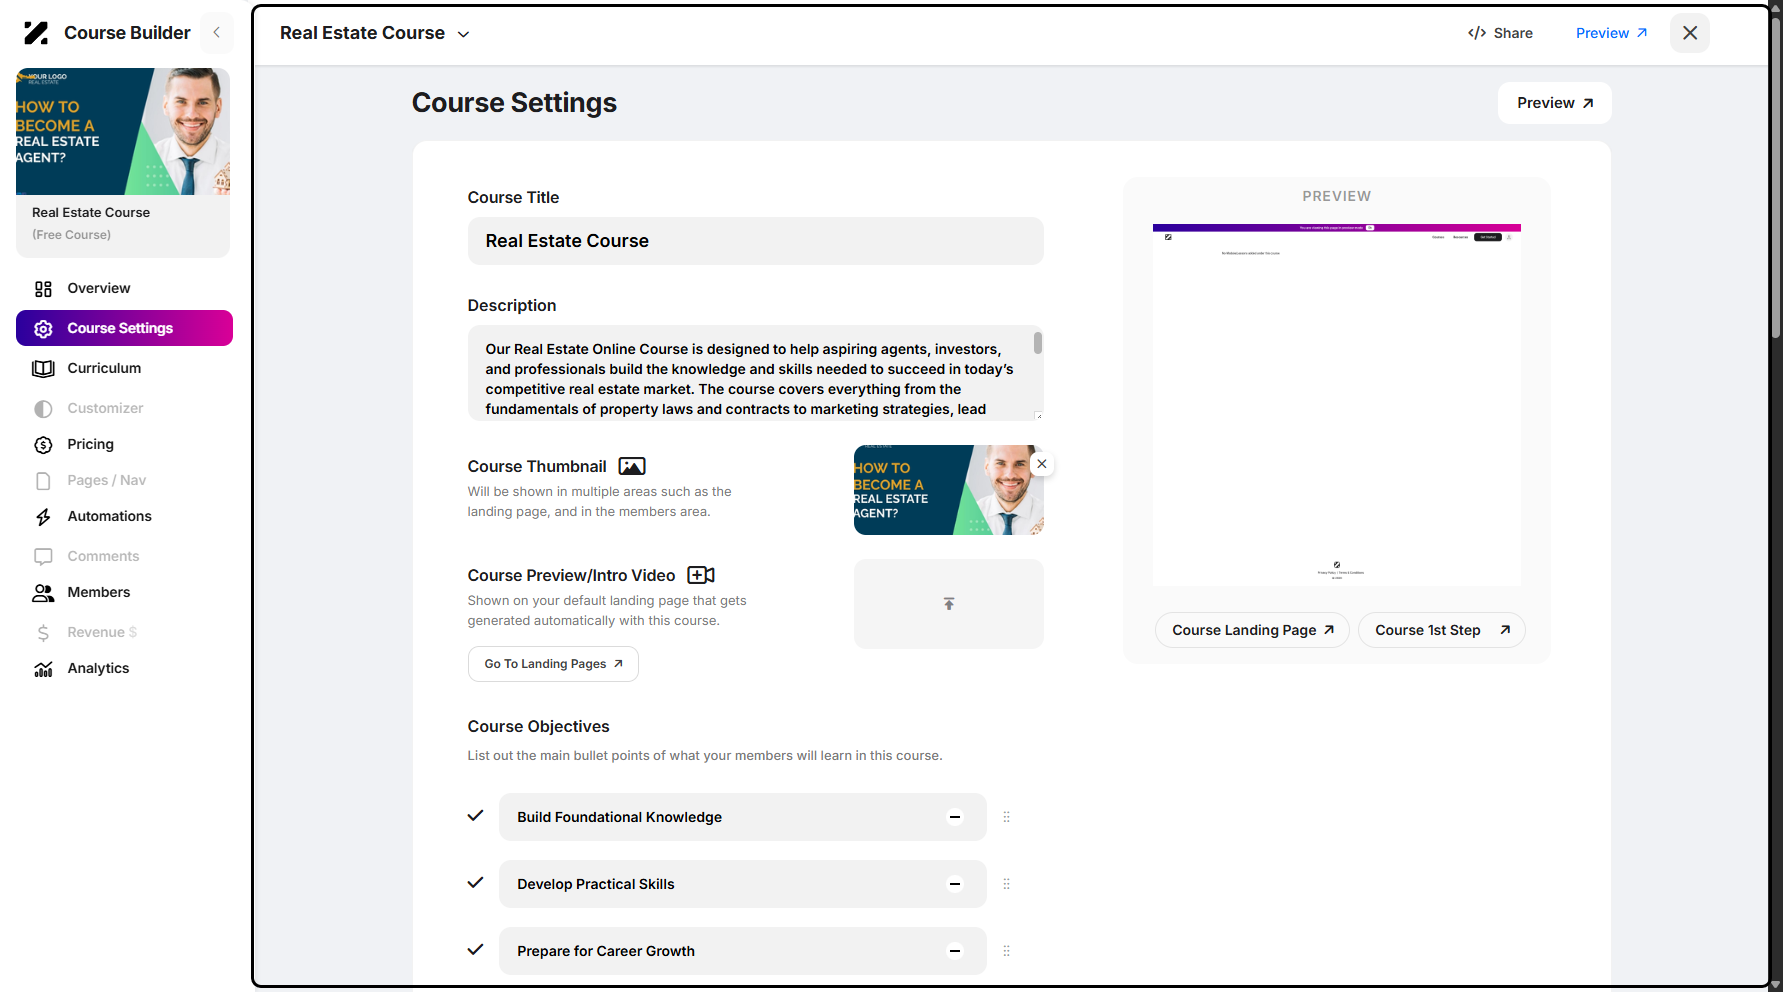Screen dimensions: 1783x992
Task: Click the Members people icon
Action: coord(43,593)
